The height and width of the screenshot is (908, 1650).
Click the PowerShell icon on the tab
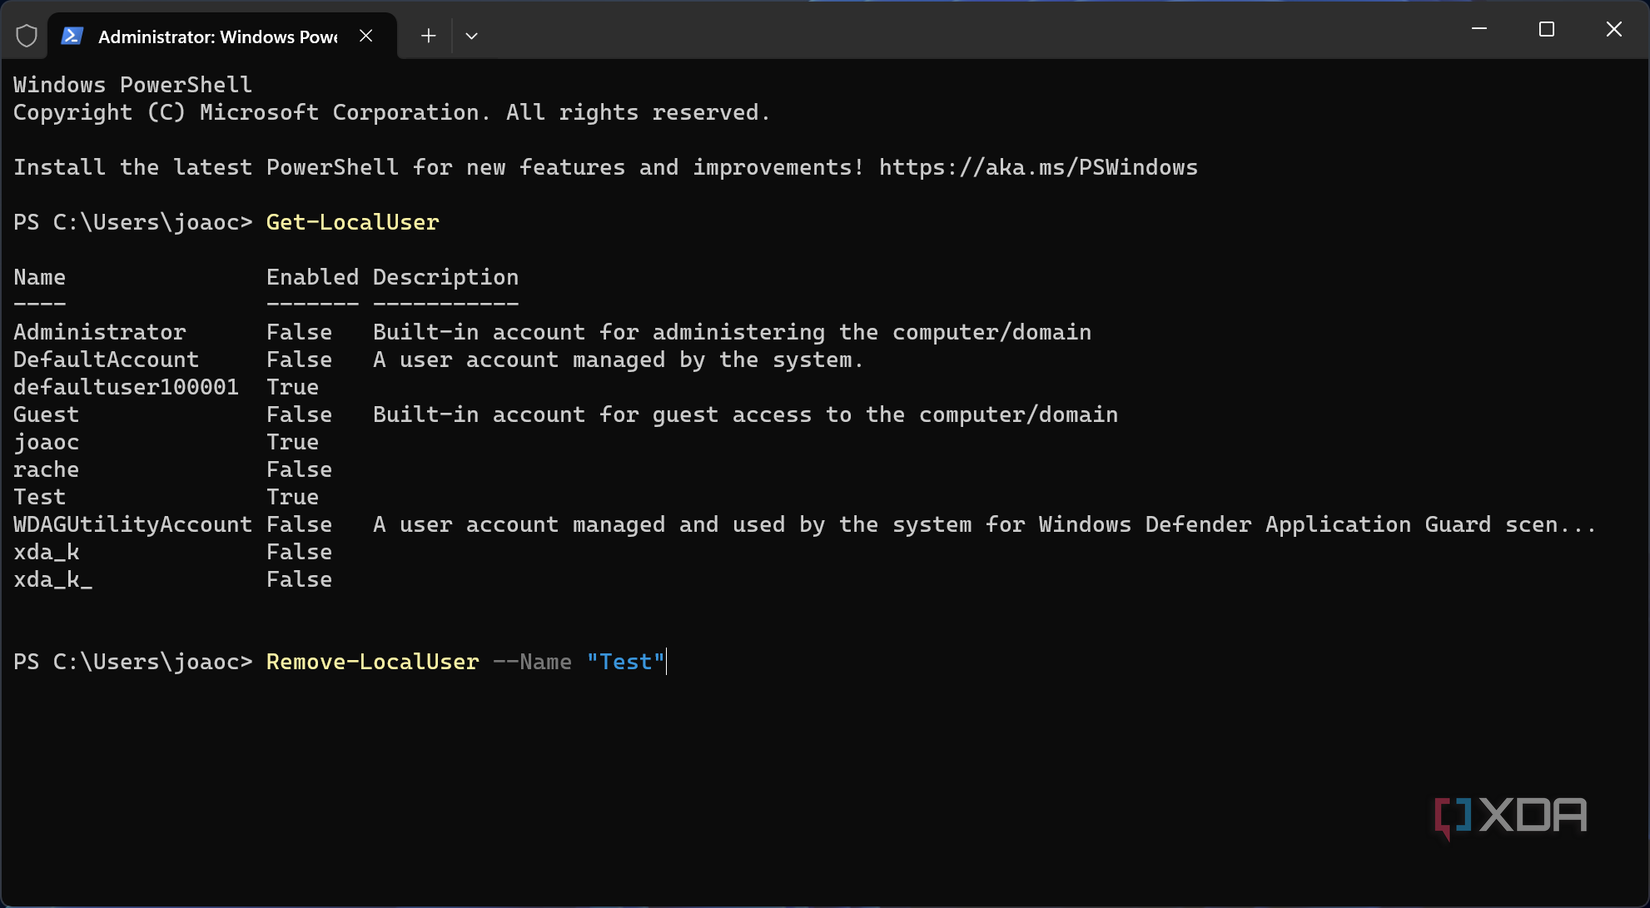(71, 36)
